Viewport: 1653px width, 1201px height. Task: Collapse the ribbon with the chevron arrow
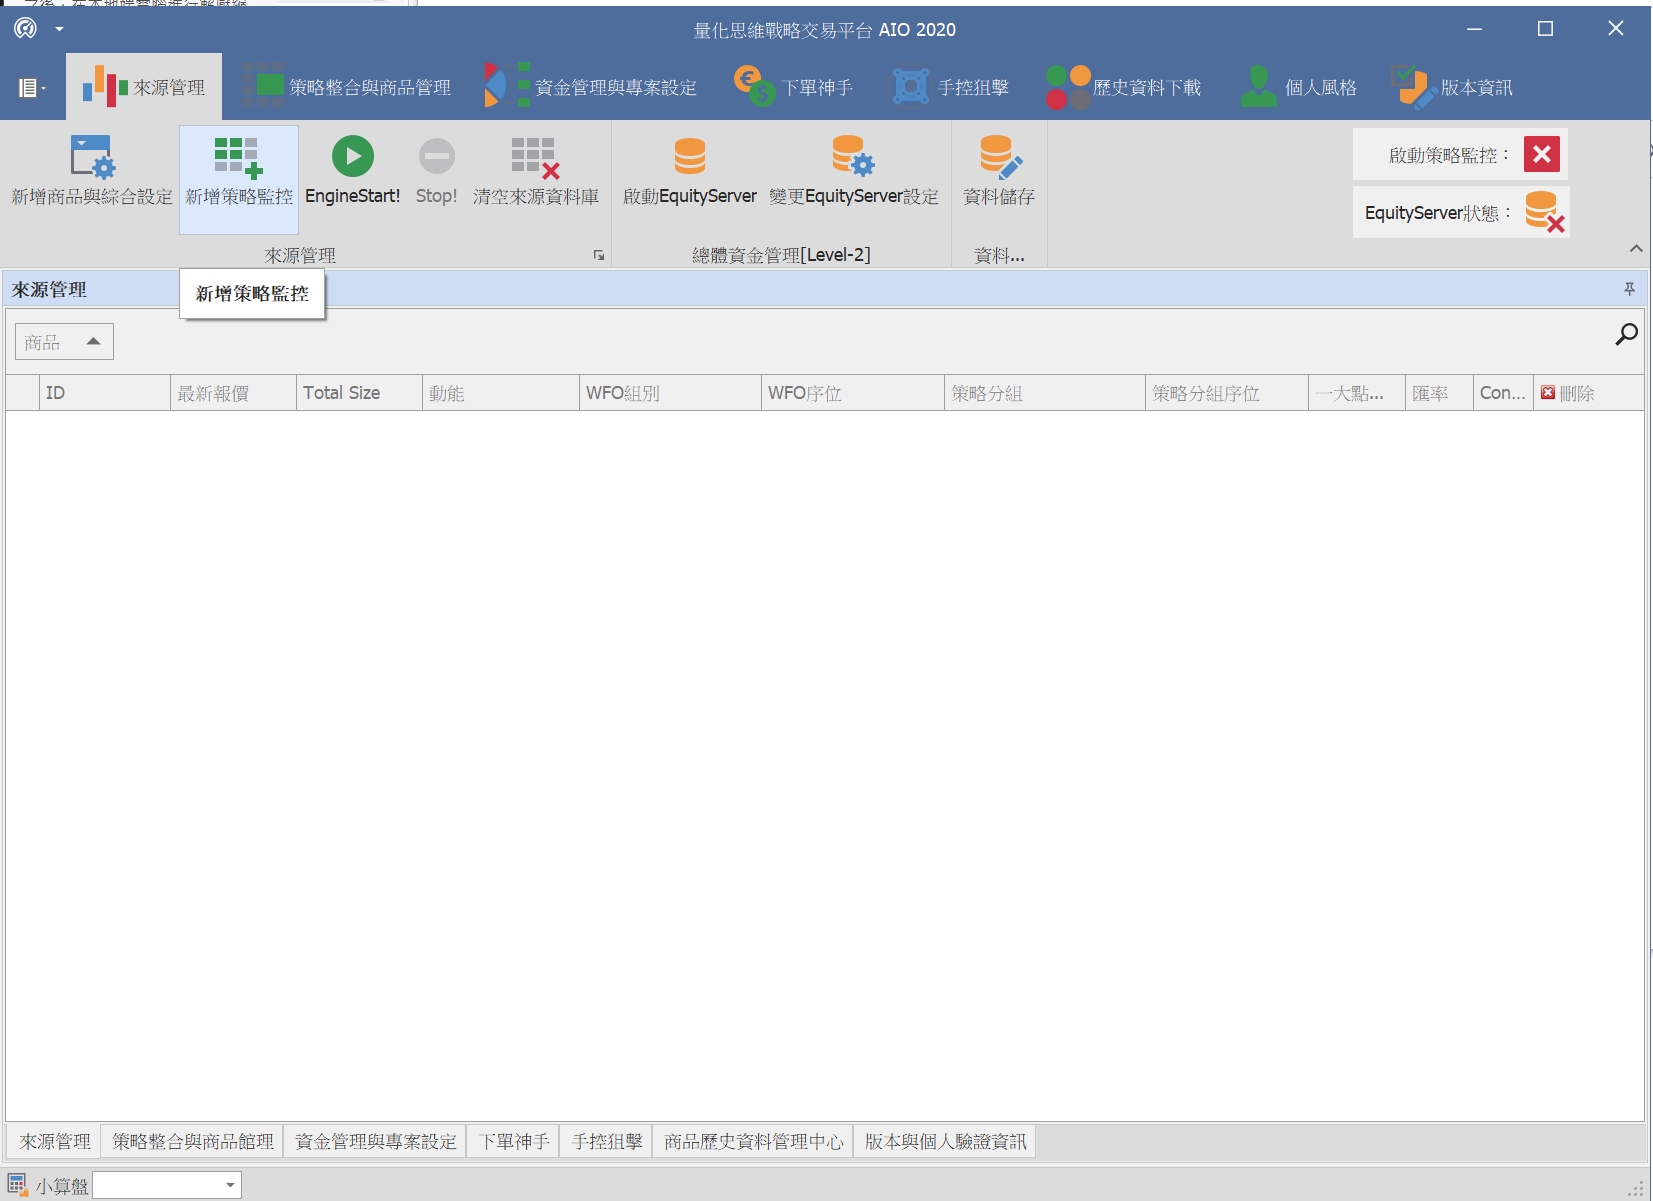click(x=1636, y=248)
